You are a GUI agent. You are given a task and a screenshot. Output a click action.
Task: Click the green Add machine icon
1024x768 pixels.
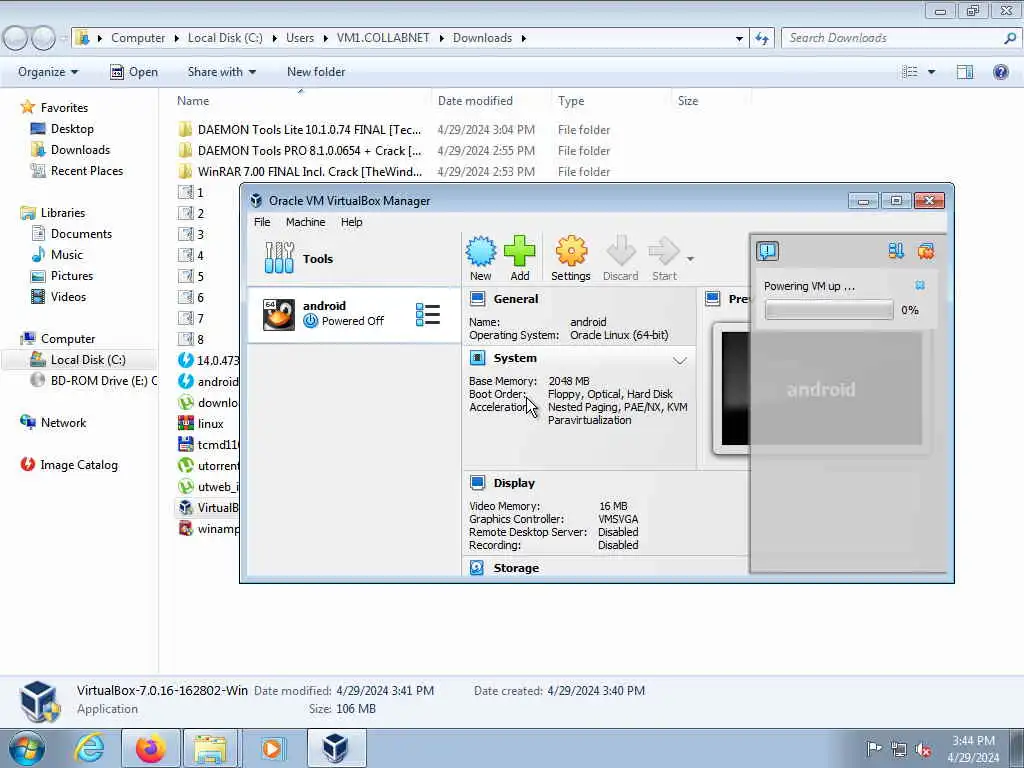point(520,251)
